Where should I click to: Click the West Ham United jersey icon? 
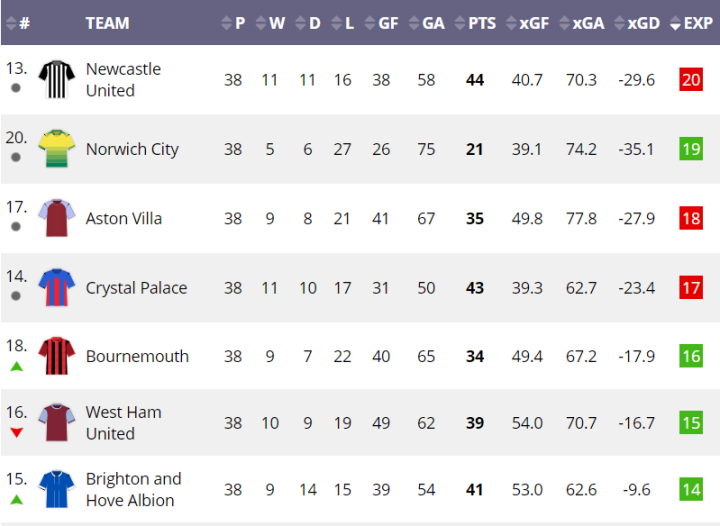(56, 422)
